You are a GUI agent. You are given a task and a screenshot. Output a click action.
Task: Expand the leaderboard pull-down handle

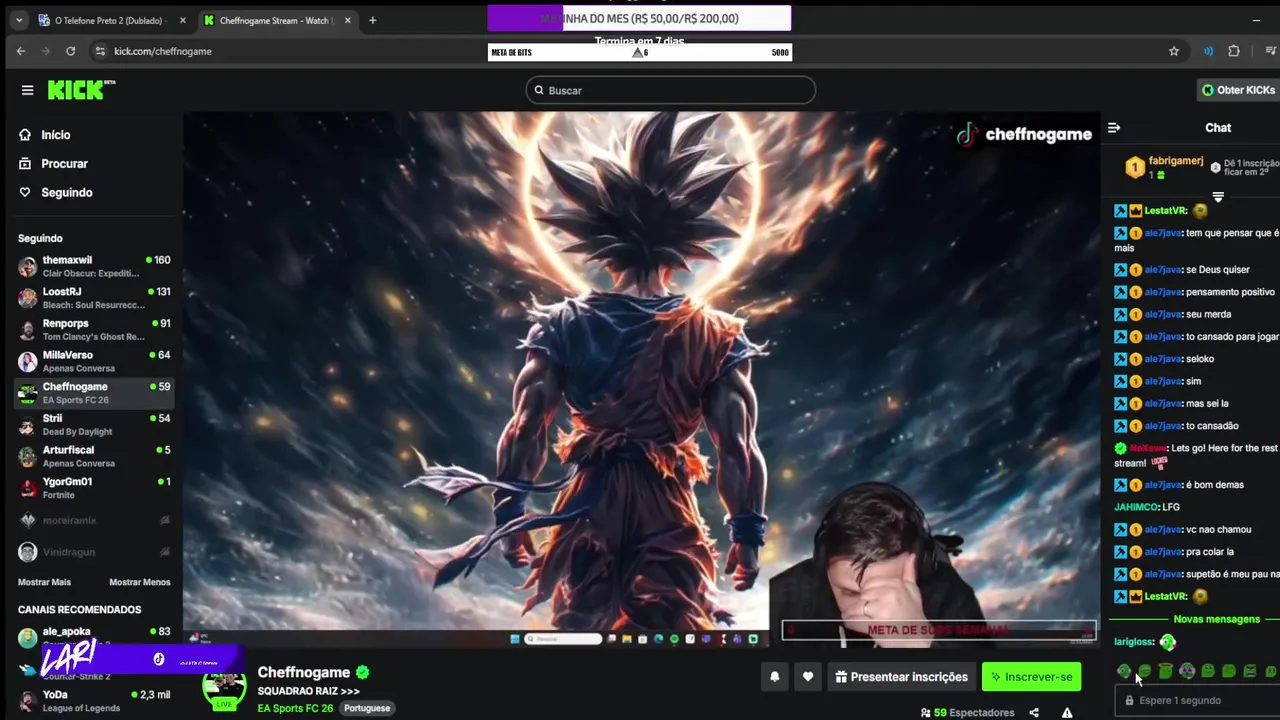[x=1218, y=197]
